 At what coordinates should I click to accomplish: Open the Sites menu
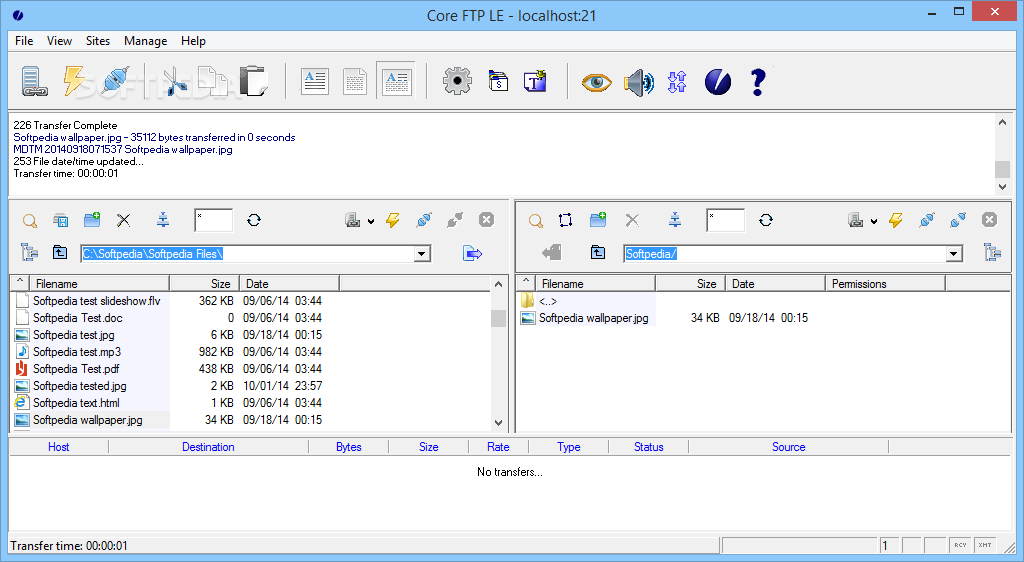(98, 40)
